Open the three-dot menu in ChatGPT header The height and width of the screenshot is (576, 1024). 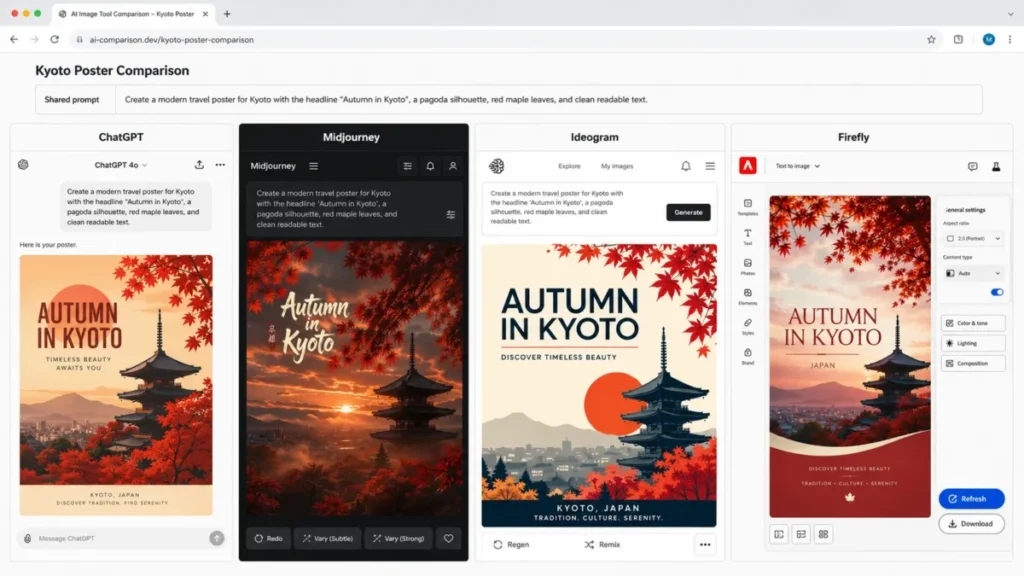[220, 165]
